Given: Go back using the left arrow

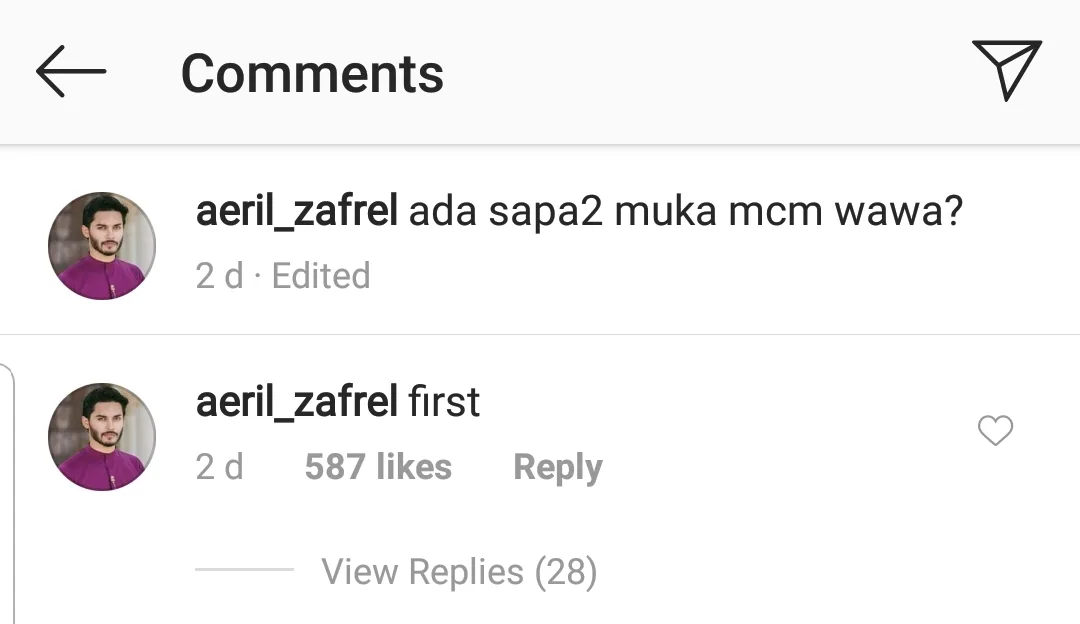Looking at the screenshot, I should (71, 72).
